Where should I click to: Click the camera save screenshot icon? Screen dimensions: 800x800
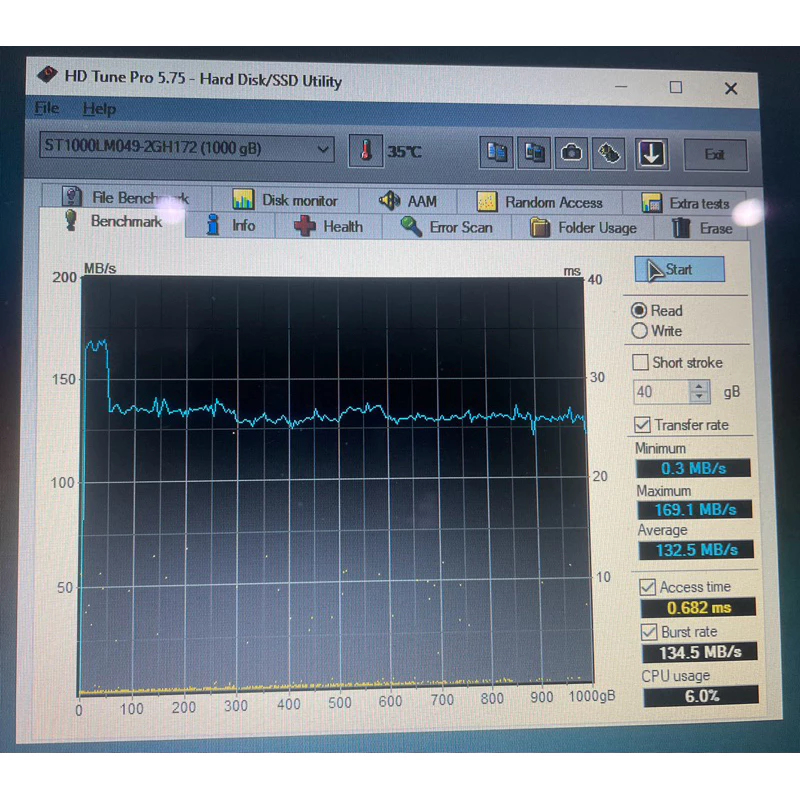[x=571, y=153]
